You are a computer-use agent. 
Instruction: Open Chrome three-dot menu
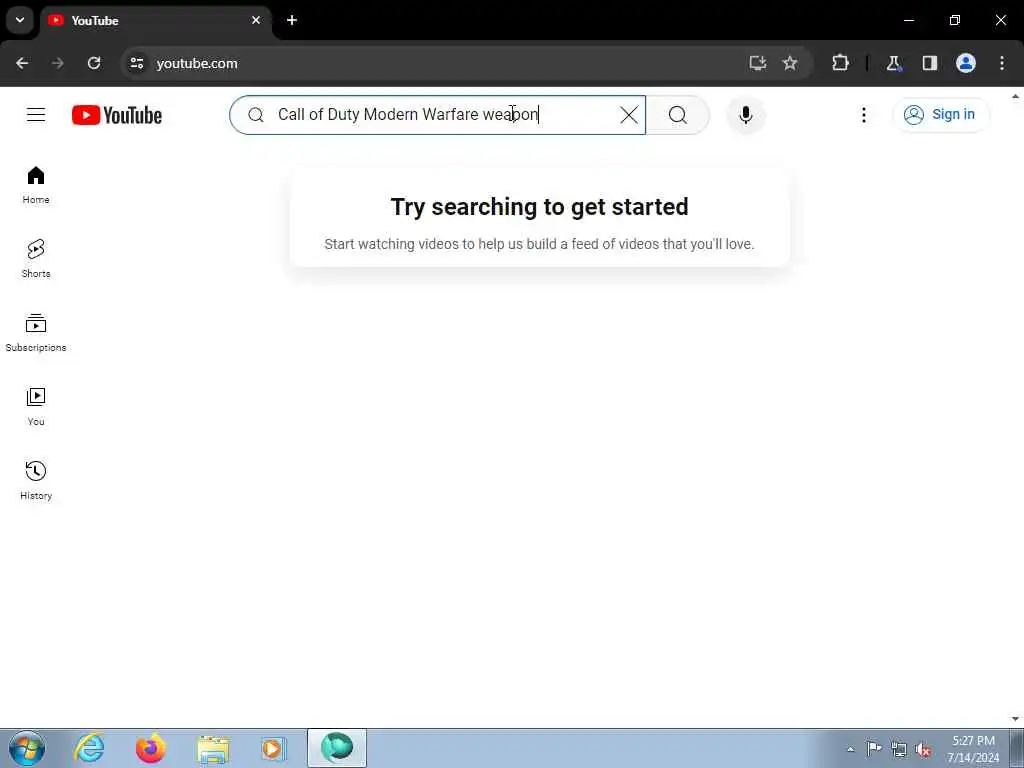[x=1002, y=63]
